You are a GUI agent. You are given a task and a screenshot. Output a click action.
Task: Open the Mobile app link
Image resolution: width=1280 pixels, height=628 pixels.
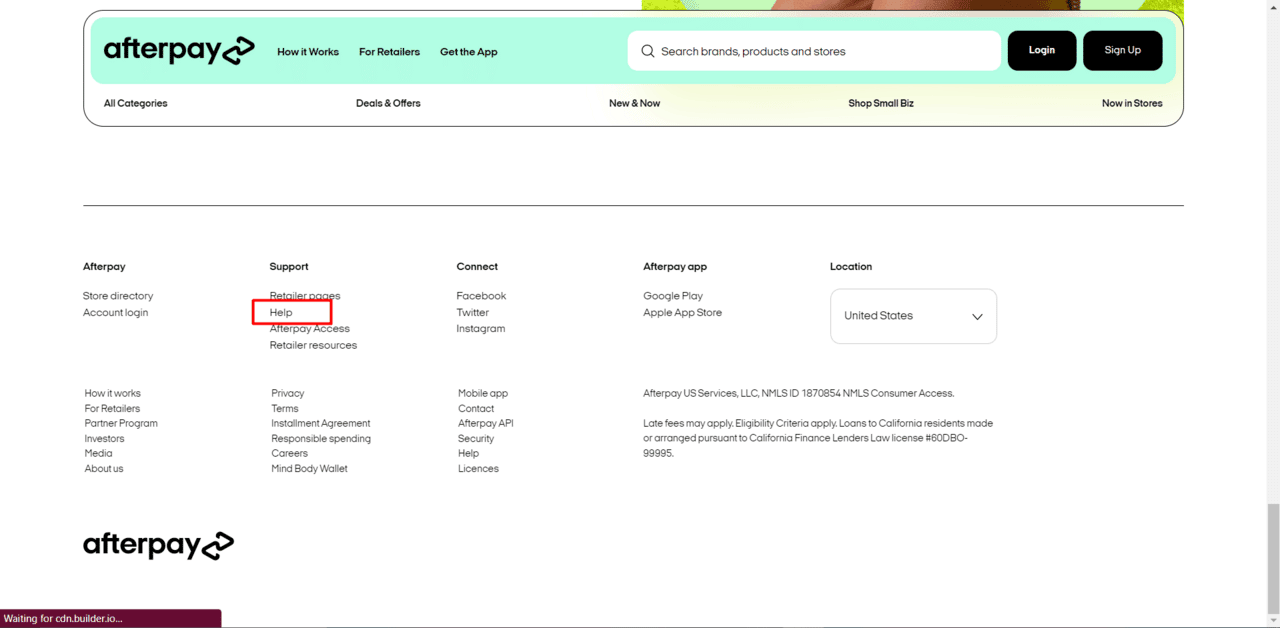pyautogui.click(x=483, y=394)
